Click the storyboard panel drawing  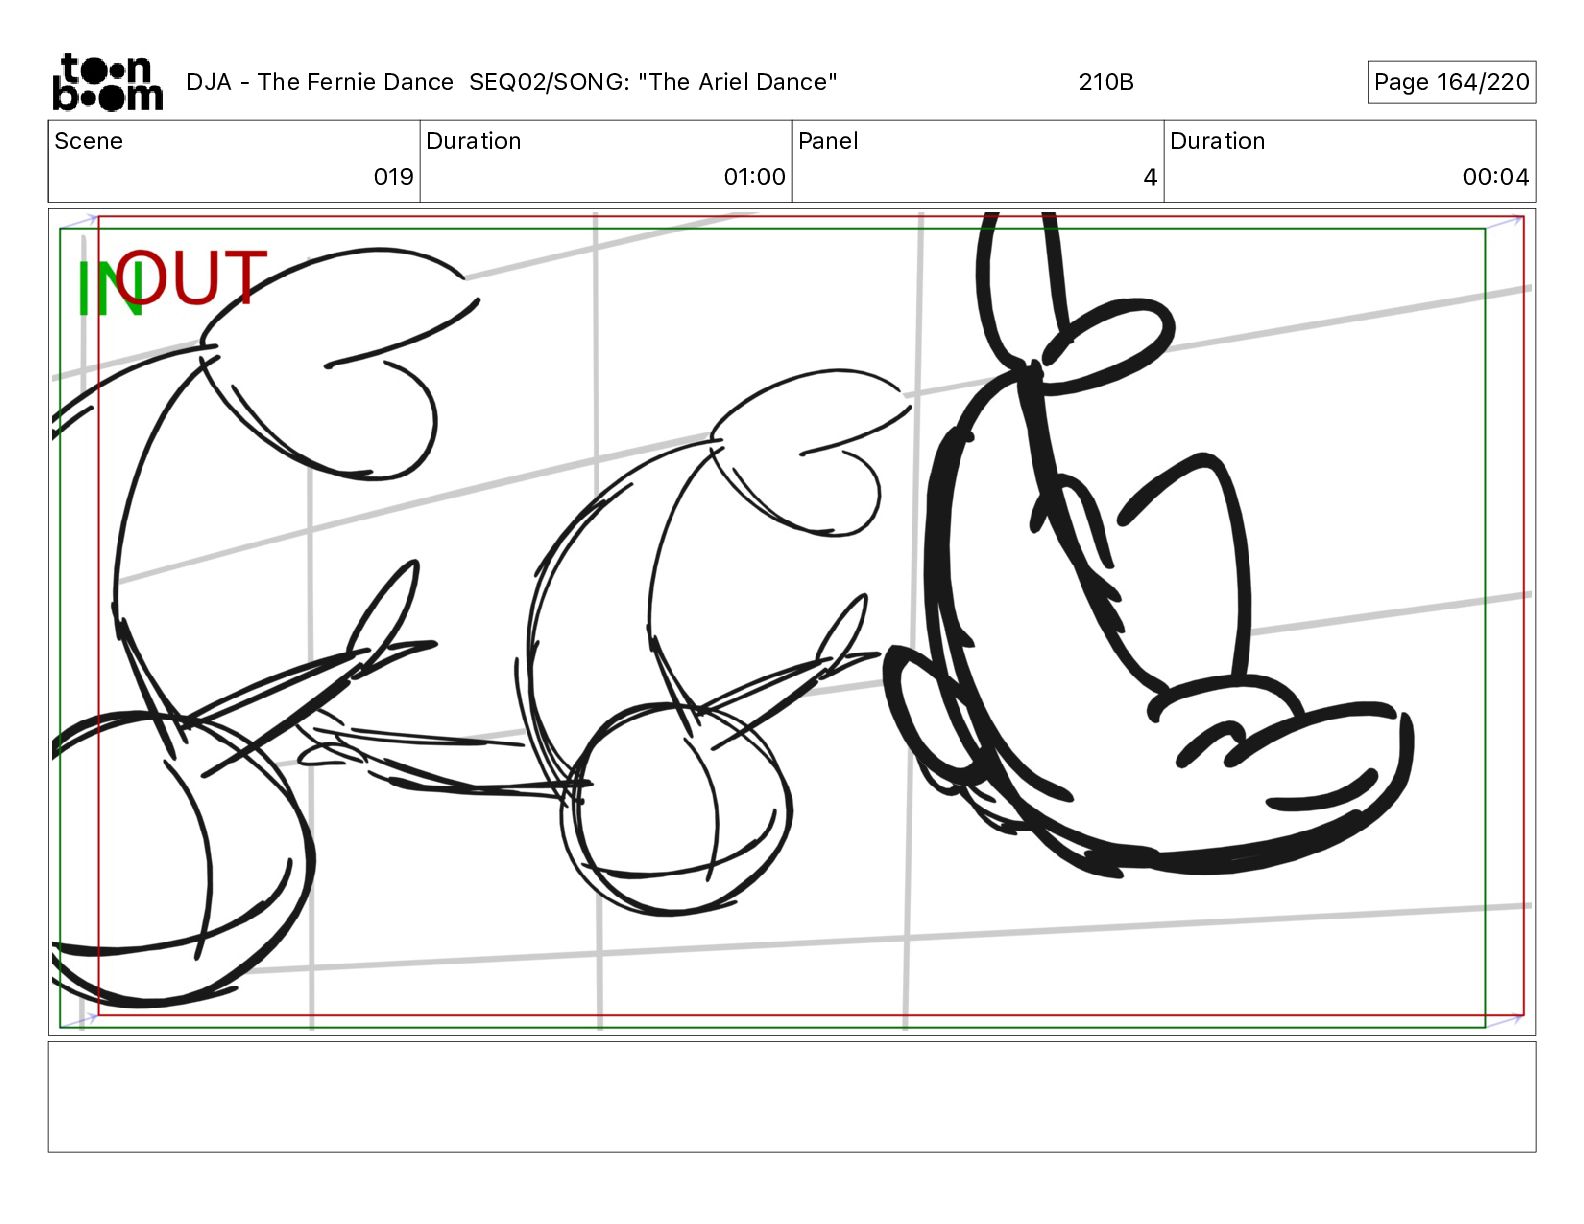(x=792, y=621)
